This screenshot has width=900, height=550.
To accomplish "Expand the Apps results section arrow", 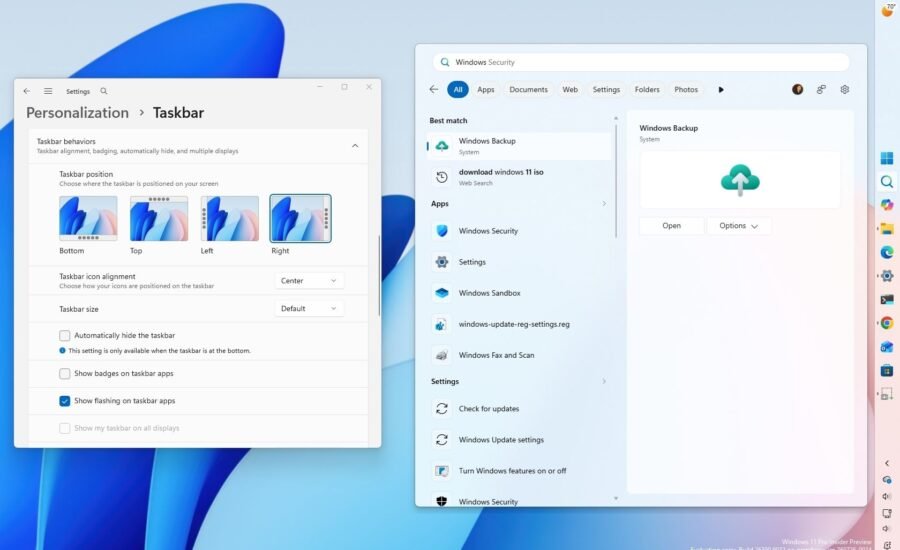I will point(604,204).
